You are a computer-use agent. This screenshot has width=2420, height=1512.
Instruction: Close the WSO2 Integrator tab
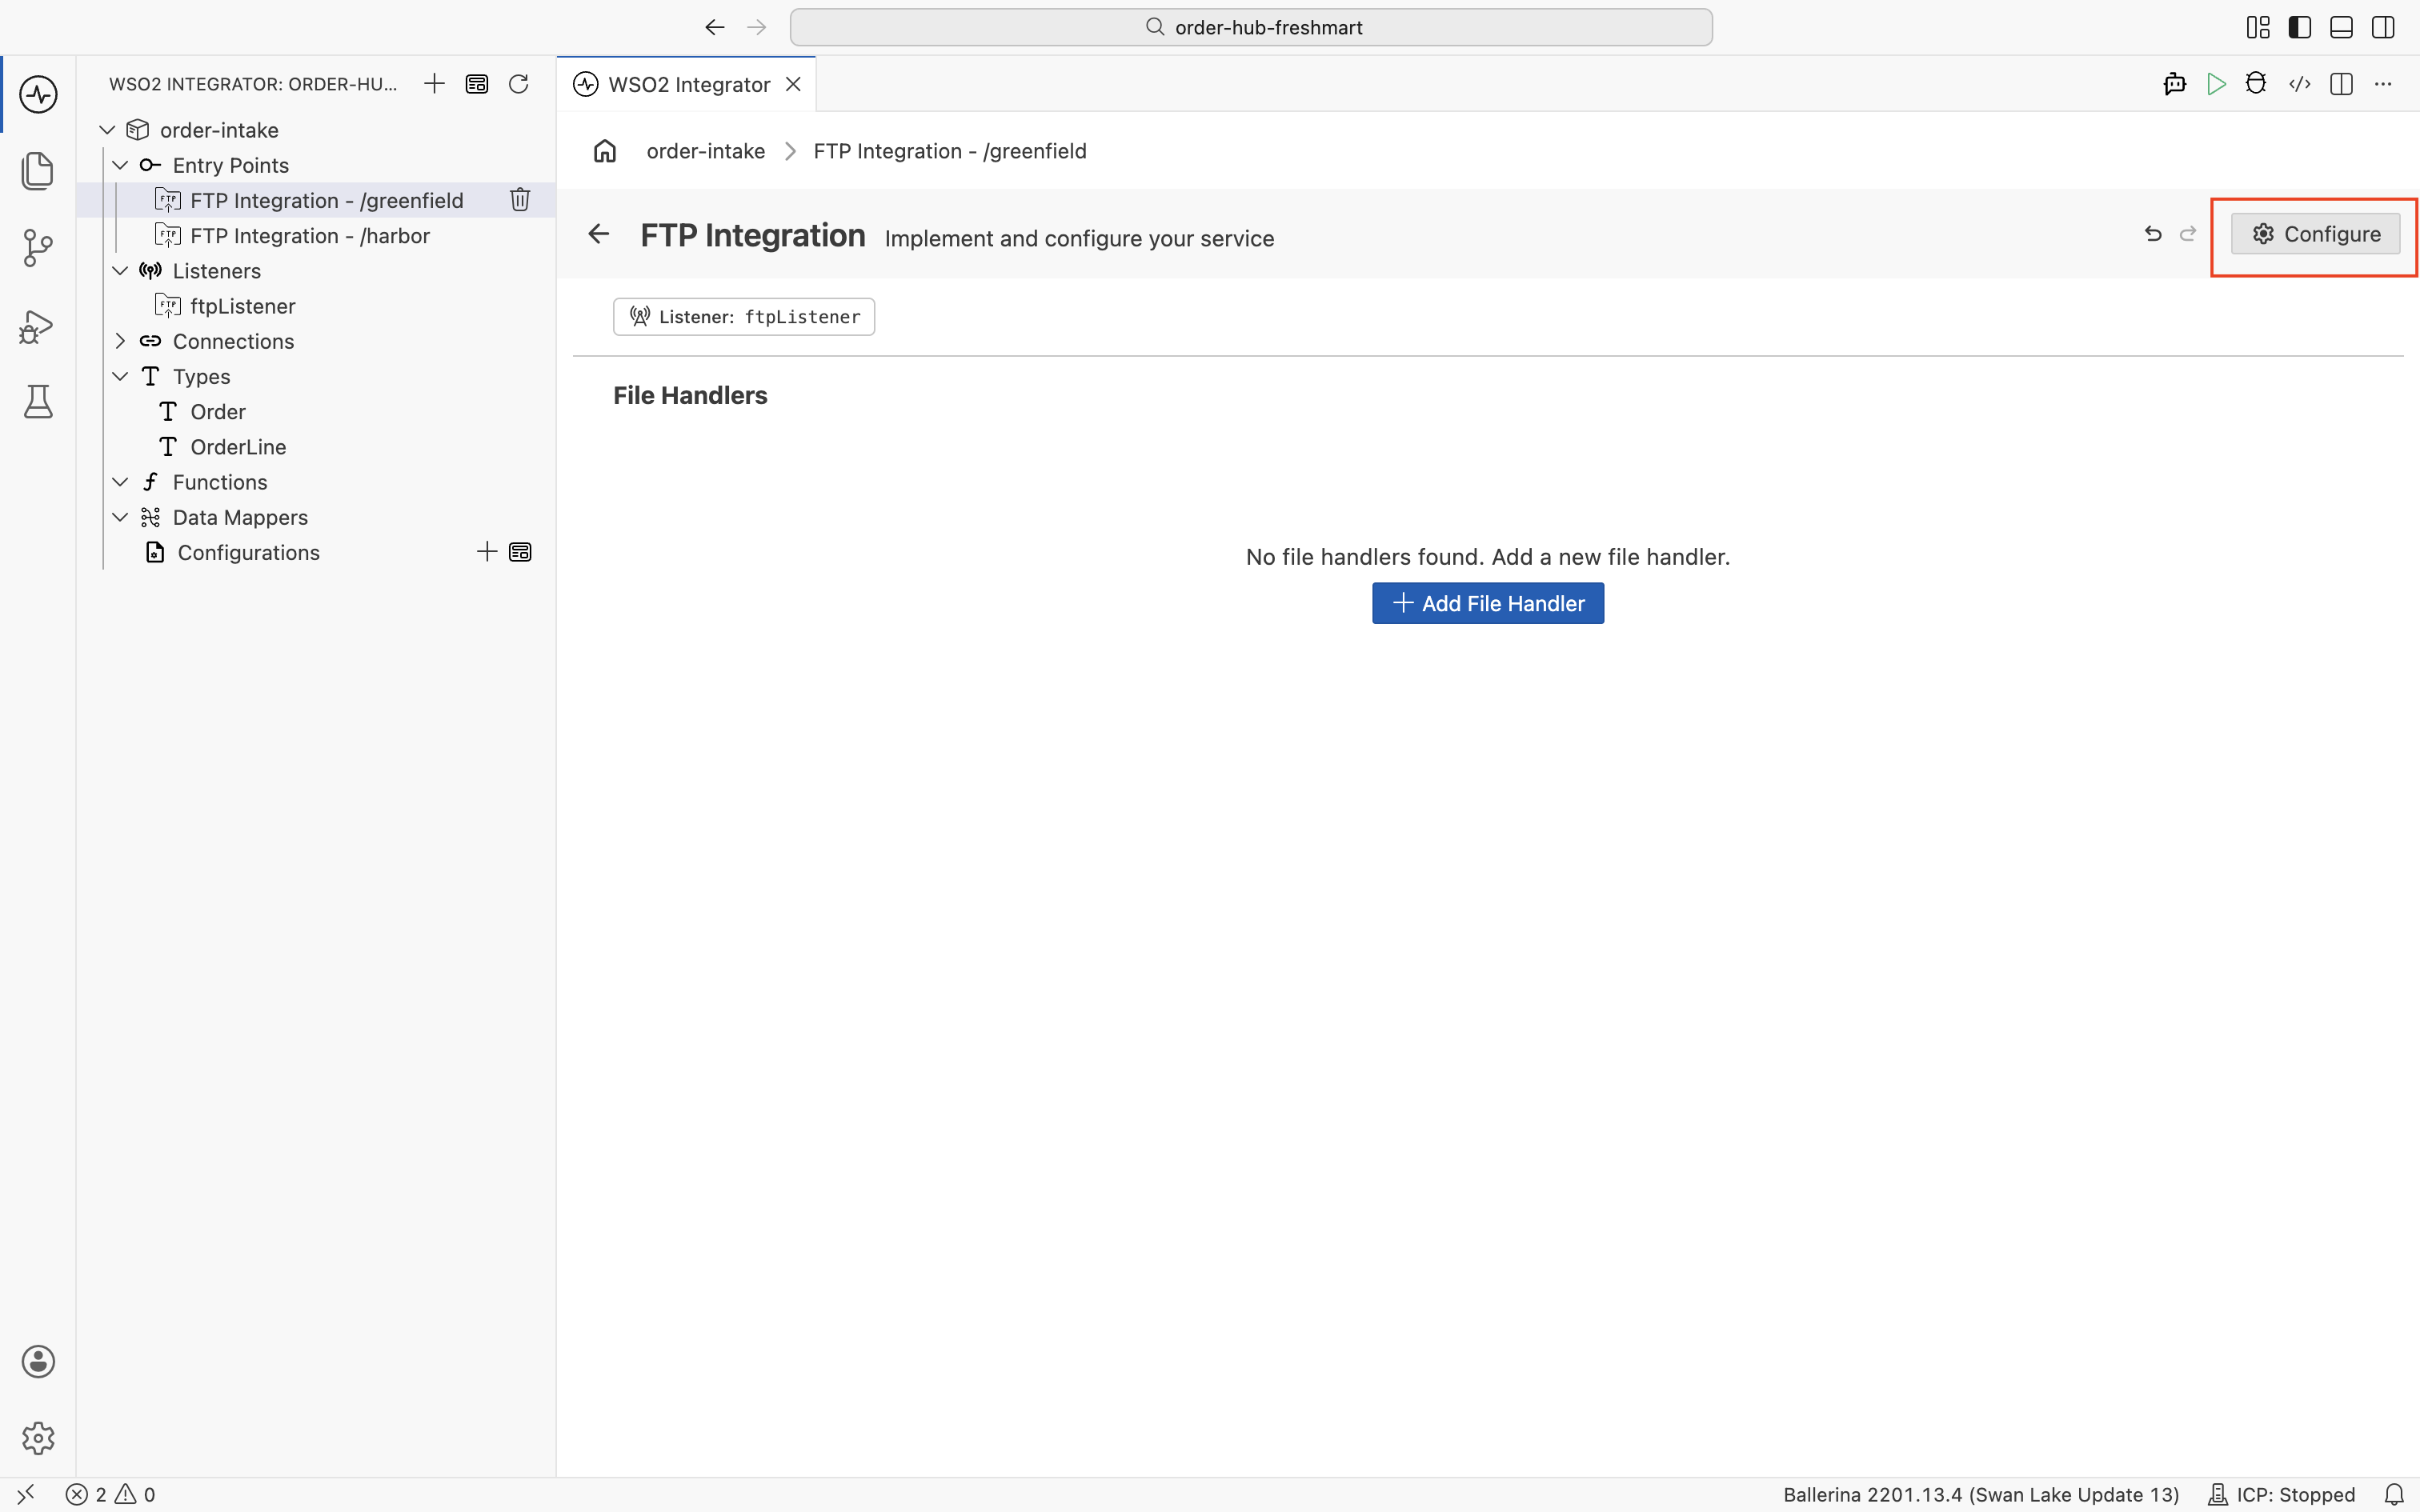pos(793,84)
